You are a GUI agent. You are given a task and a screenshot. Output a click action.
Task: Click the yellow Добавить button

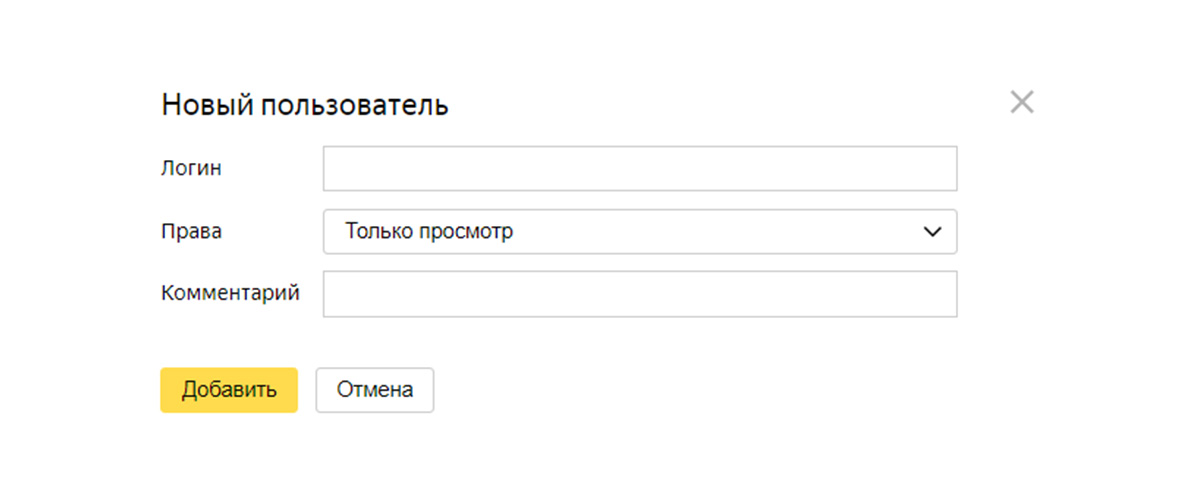click(x=229, y=390)
